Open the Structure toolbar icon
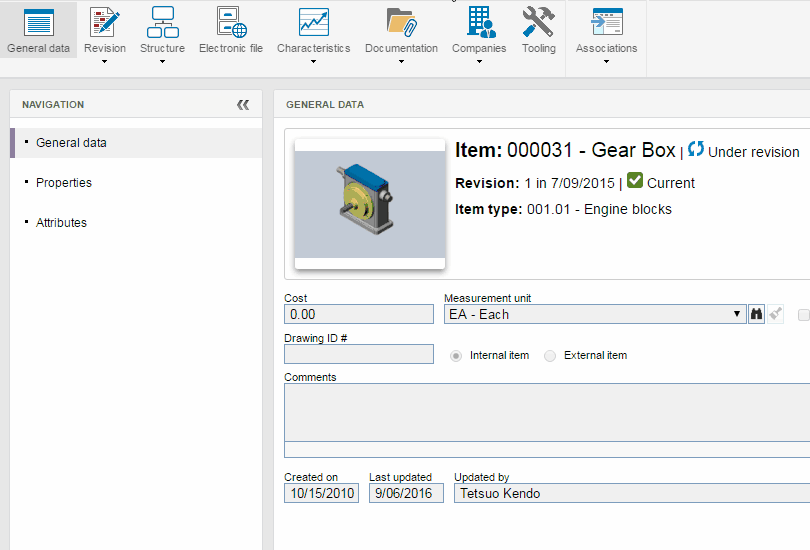 [x=163, y=23]
